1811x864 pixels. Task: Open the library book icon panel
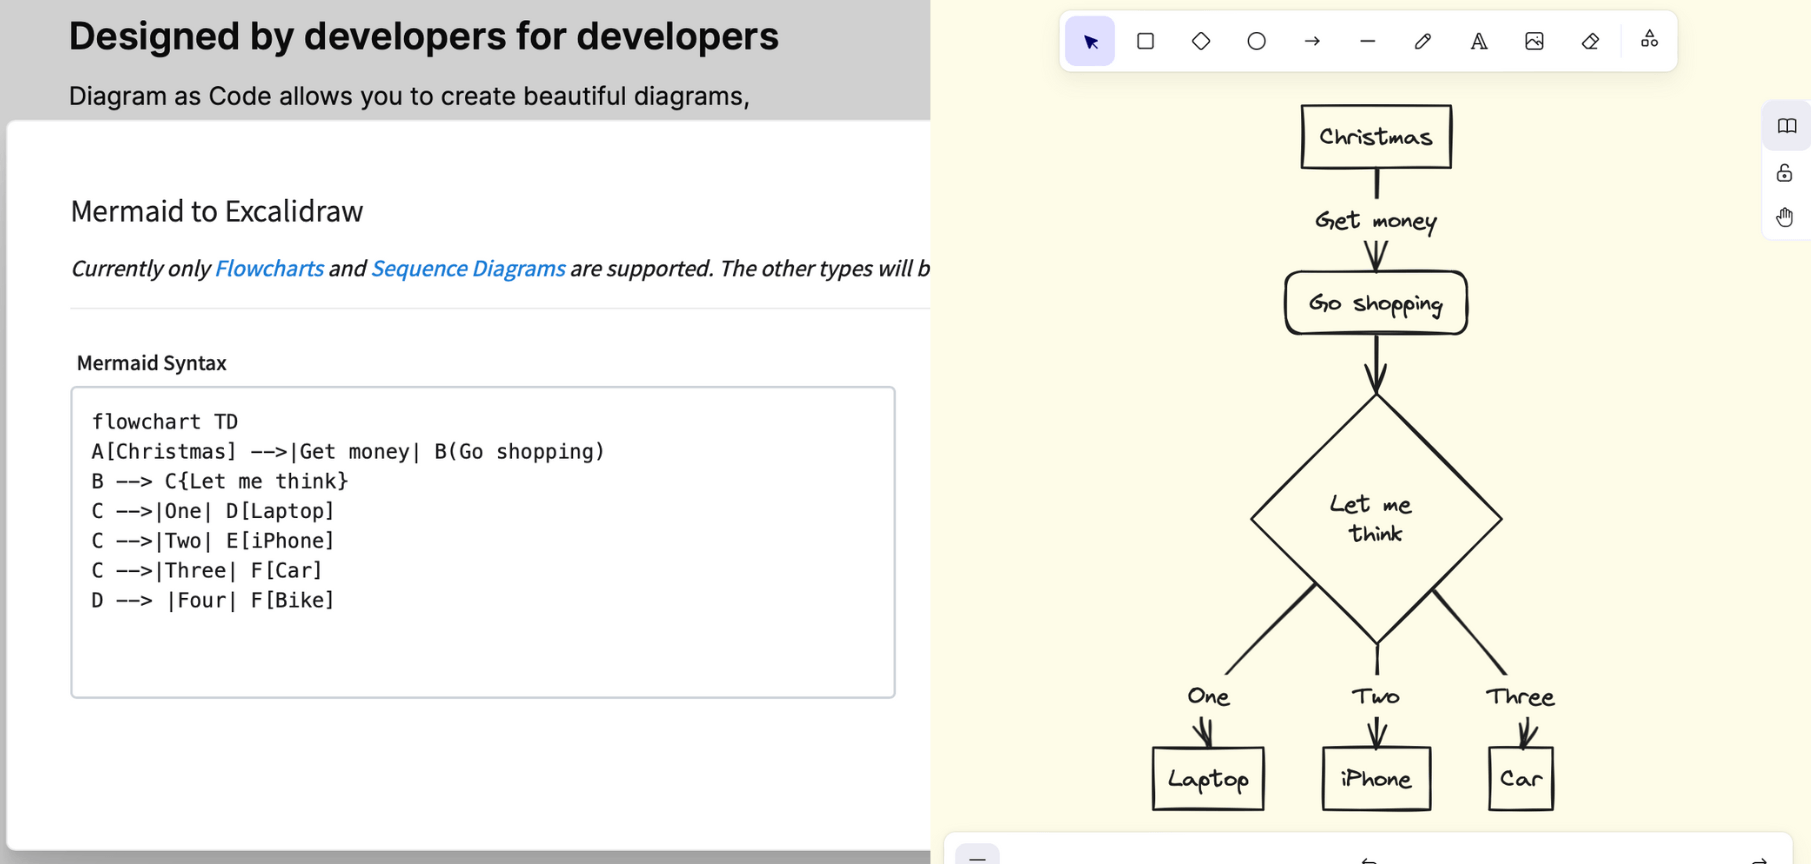1786,126
